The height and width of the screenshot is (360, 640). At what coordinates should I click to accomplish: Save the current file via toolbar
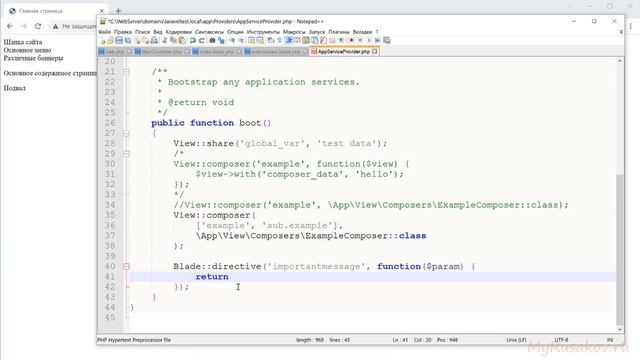click(118, 40)
